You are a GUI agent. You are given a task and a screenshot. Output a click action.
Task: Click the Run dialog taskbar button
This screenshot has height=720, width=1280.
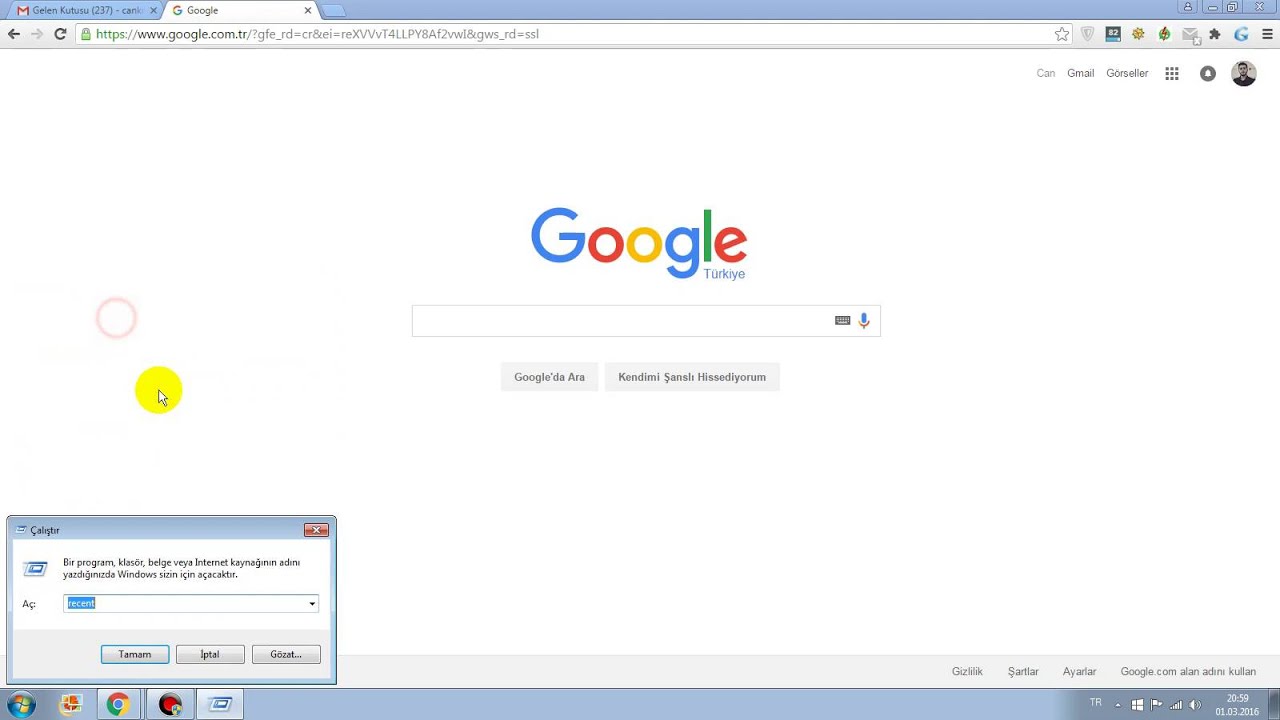(220, 704)
